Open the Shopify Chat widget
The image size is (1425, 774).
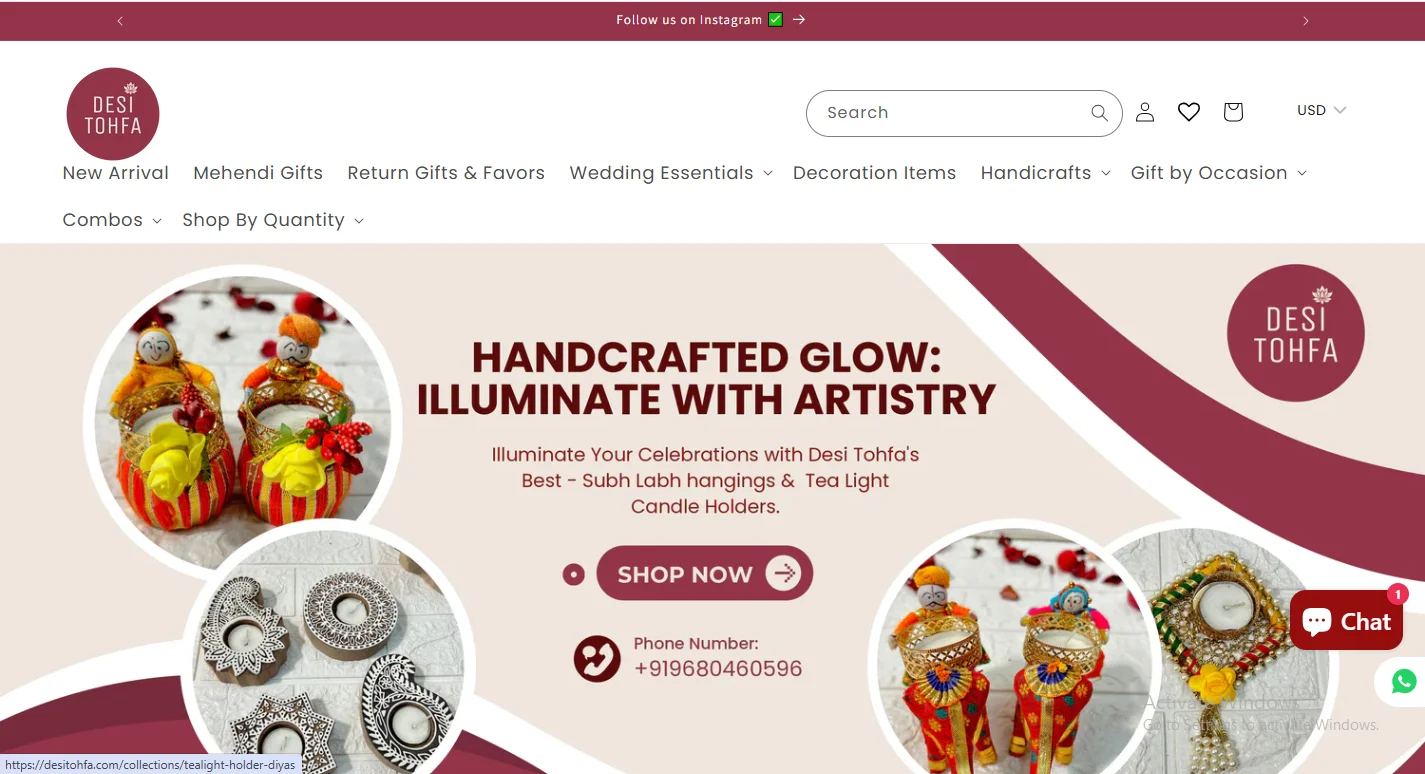tap(1346, 621)
